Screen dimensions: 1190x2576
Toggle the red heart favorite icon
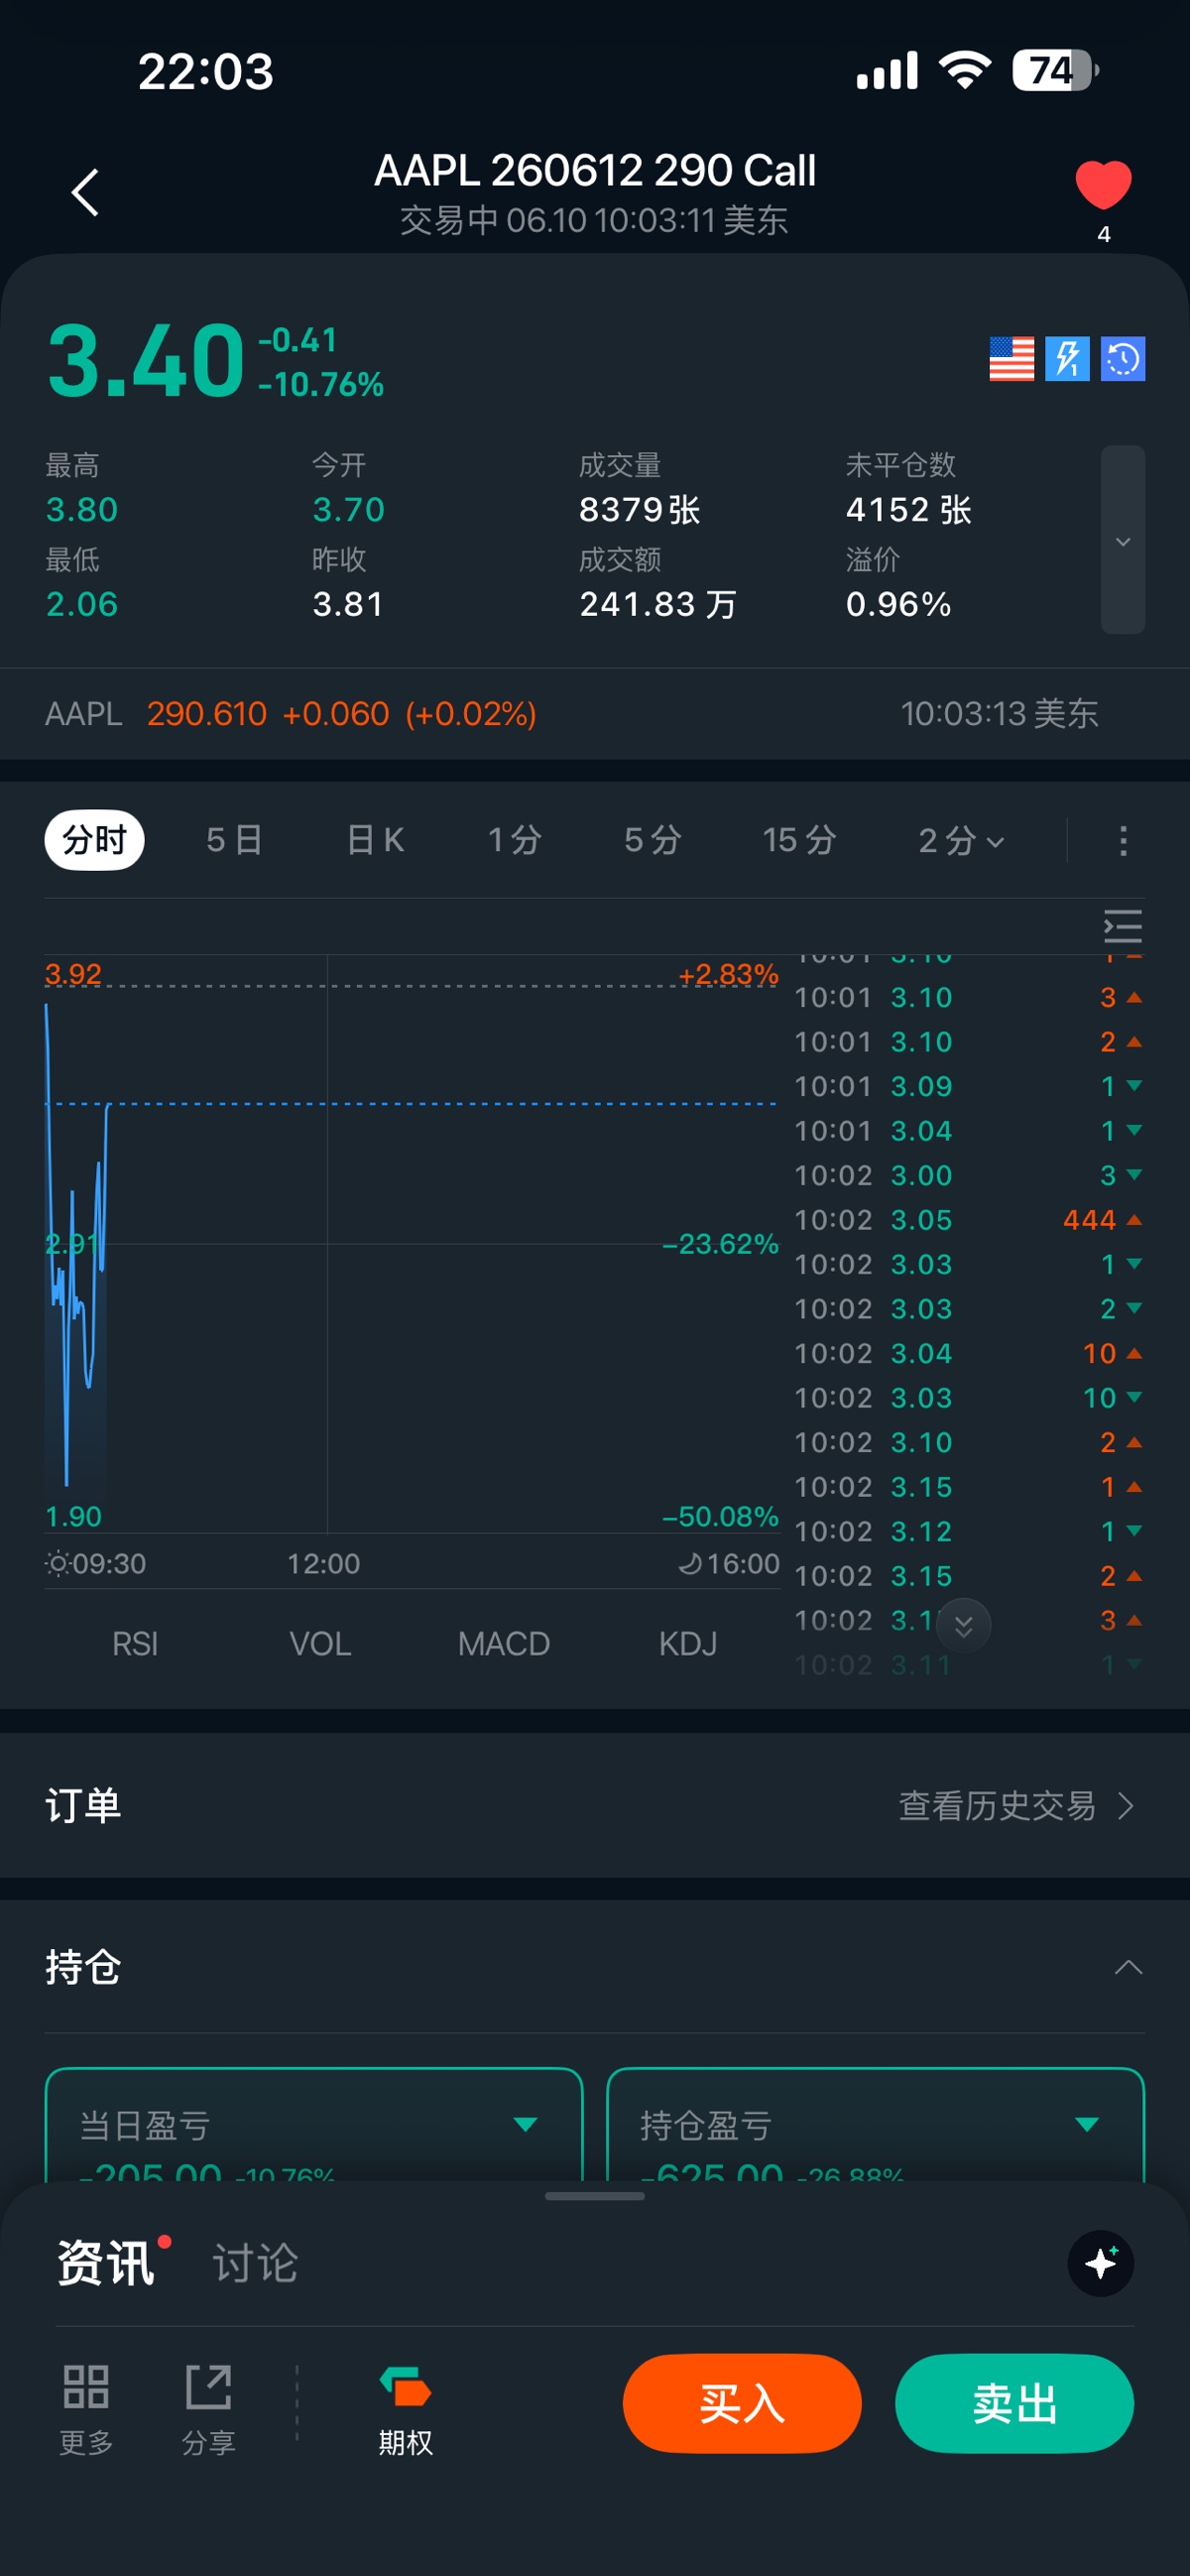pyautogui.click(x=1103, y=185)
